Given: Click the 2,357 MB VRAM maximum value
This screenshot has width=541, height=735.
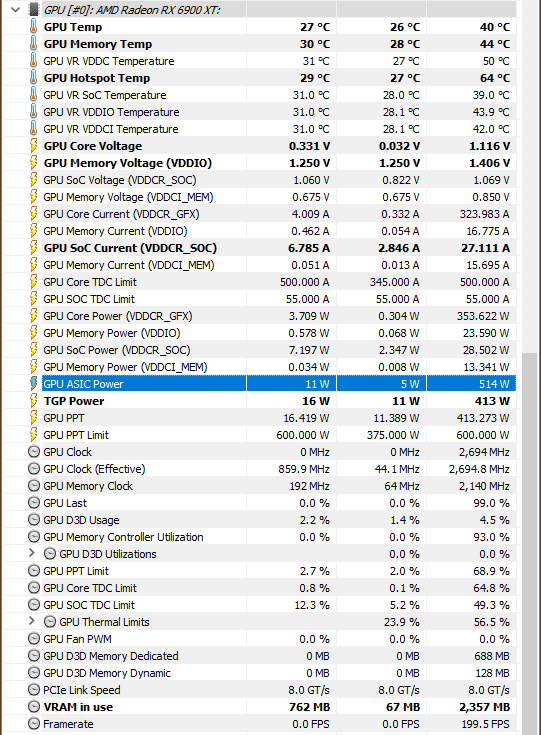Looking at the screenshot, I should (484, 707).
